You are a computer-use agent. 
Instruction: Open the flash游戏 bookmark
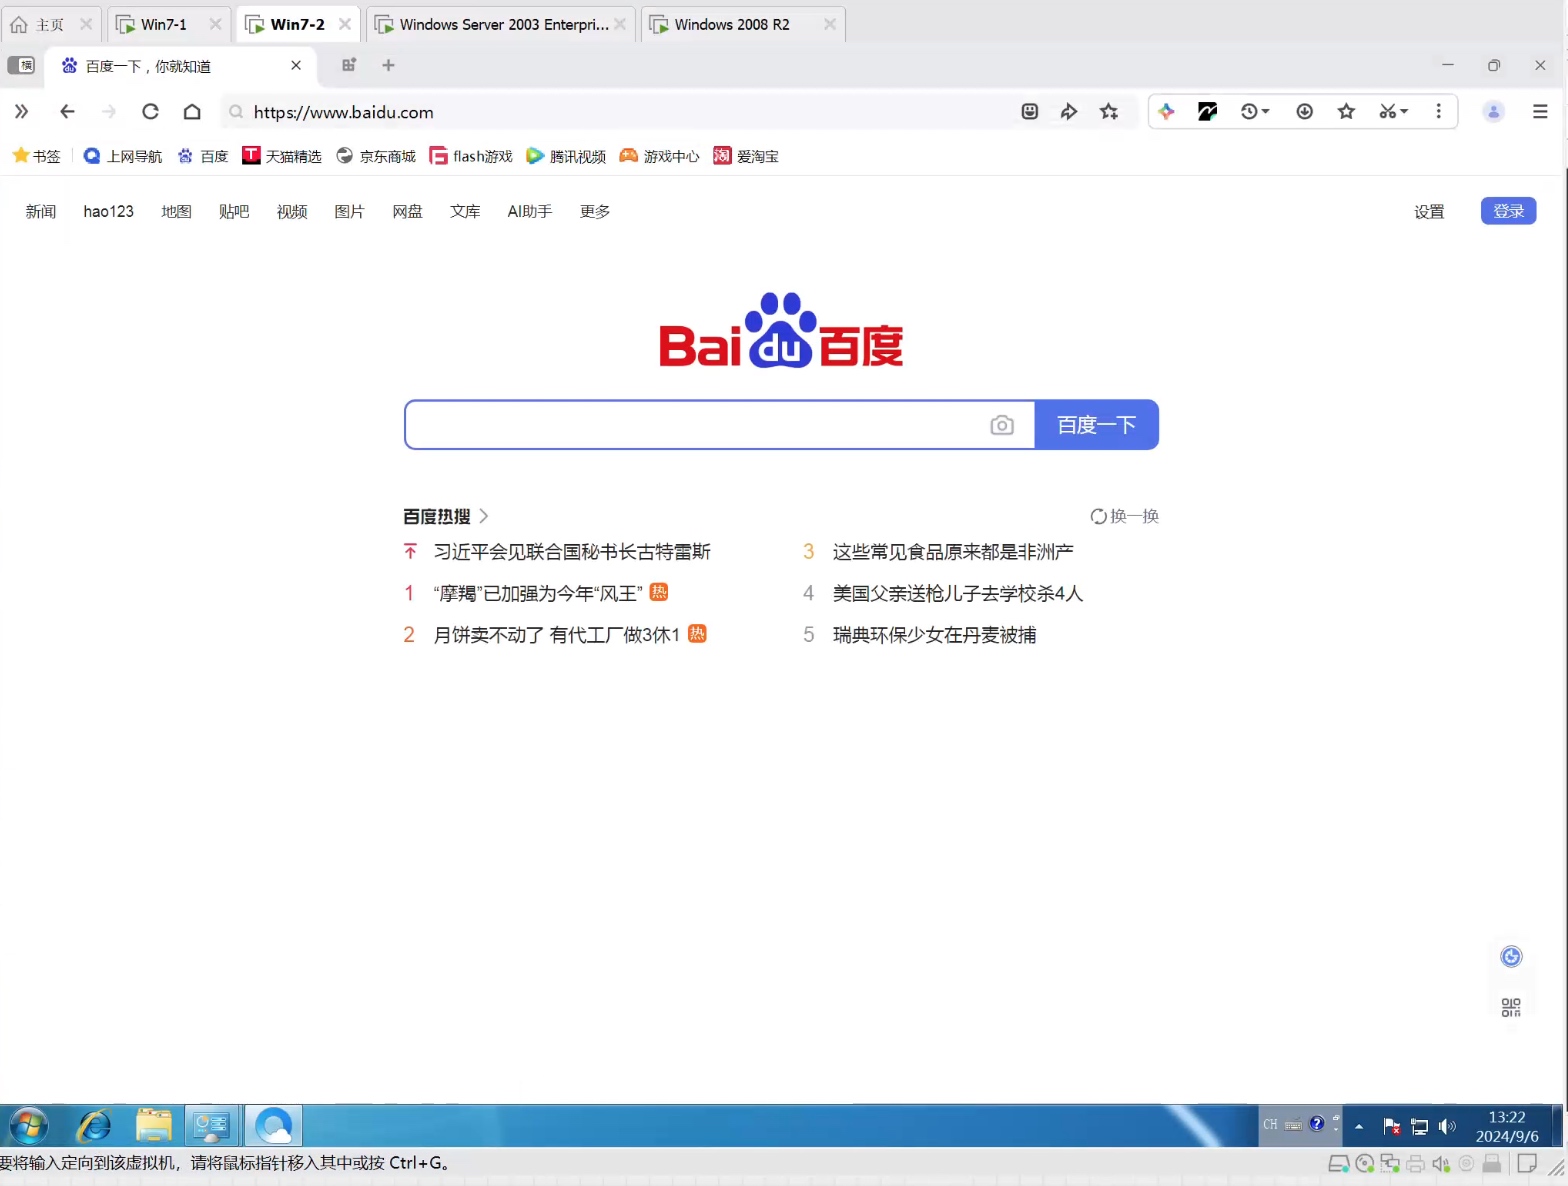coord(471,156)
